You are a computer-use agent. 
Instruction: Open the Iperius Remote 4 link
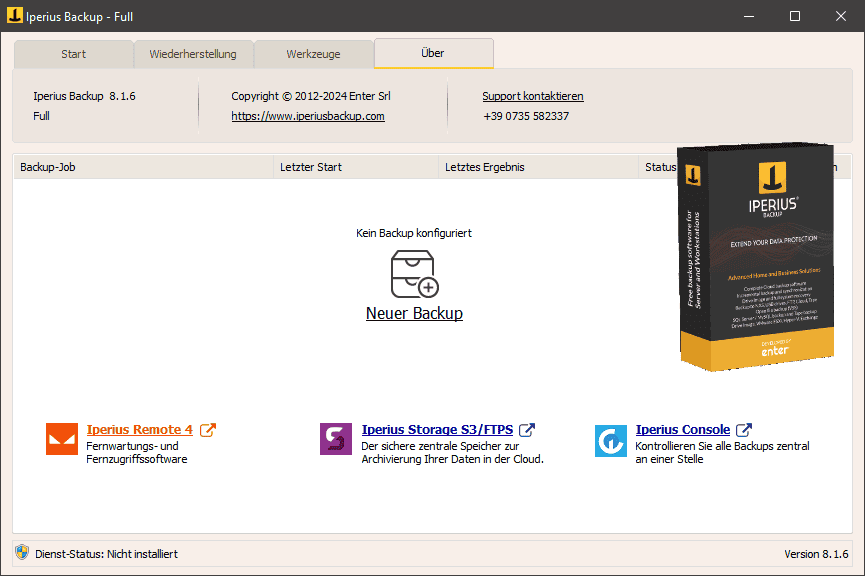(140, 429)
